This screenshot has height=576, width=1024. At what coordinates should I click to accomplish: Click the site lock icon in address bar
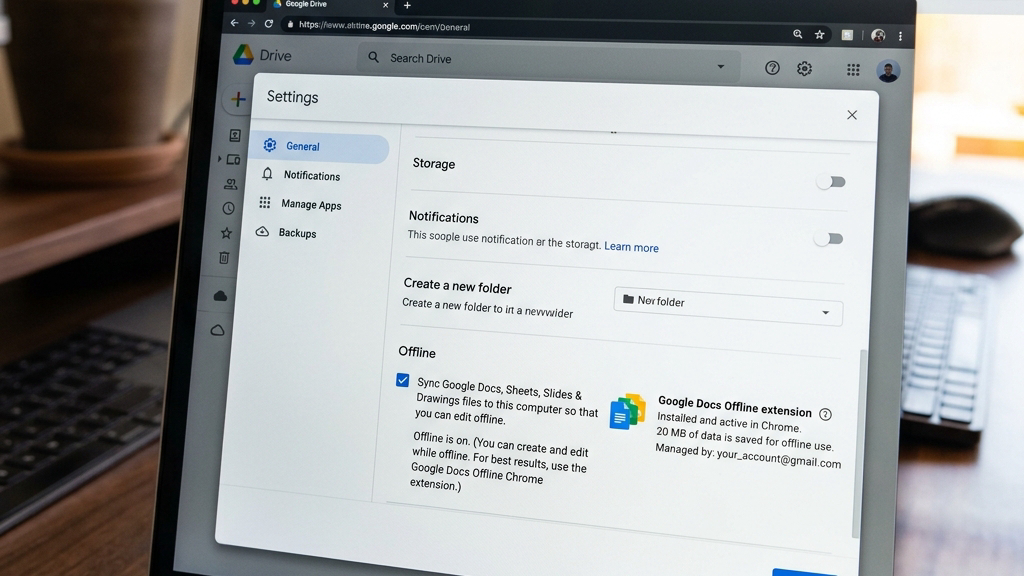coord(290,25)
